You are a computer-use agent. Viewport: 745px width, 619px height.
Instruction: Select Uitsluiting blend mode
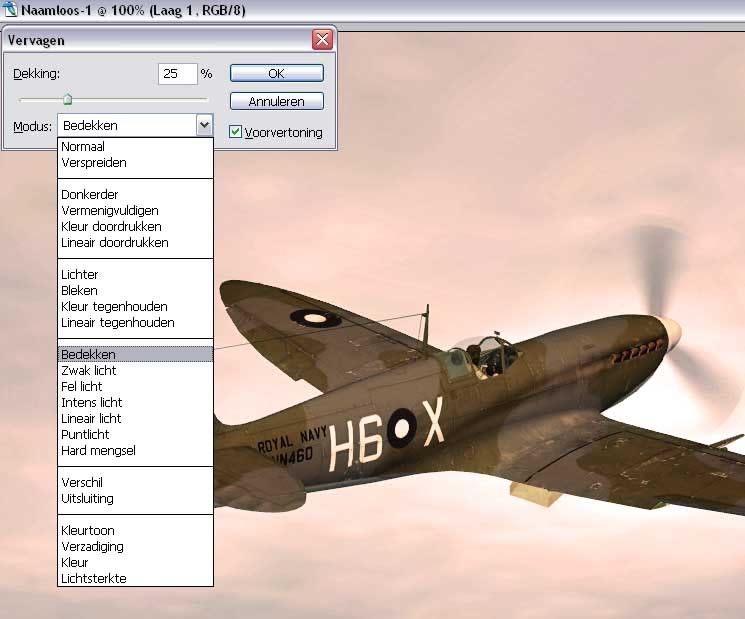point(135,498)
